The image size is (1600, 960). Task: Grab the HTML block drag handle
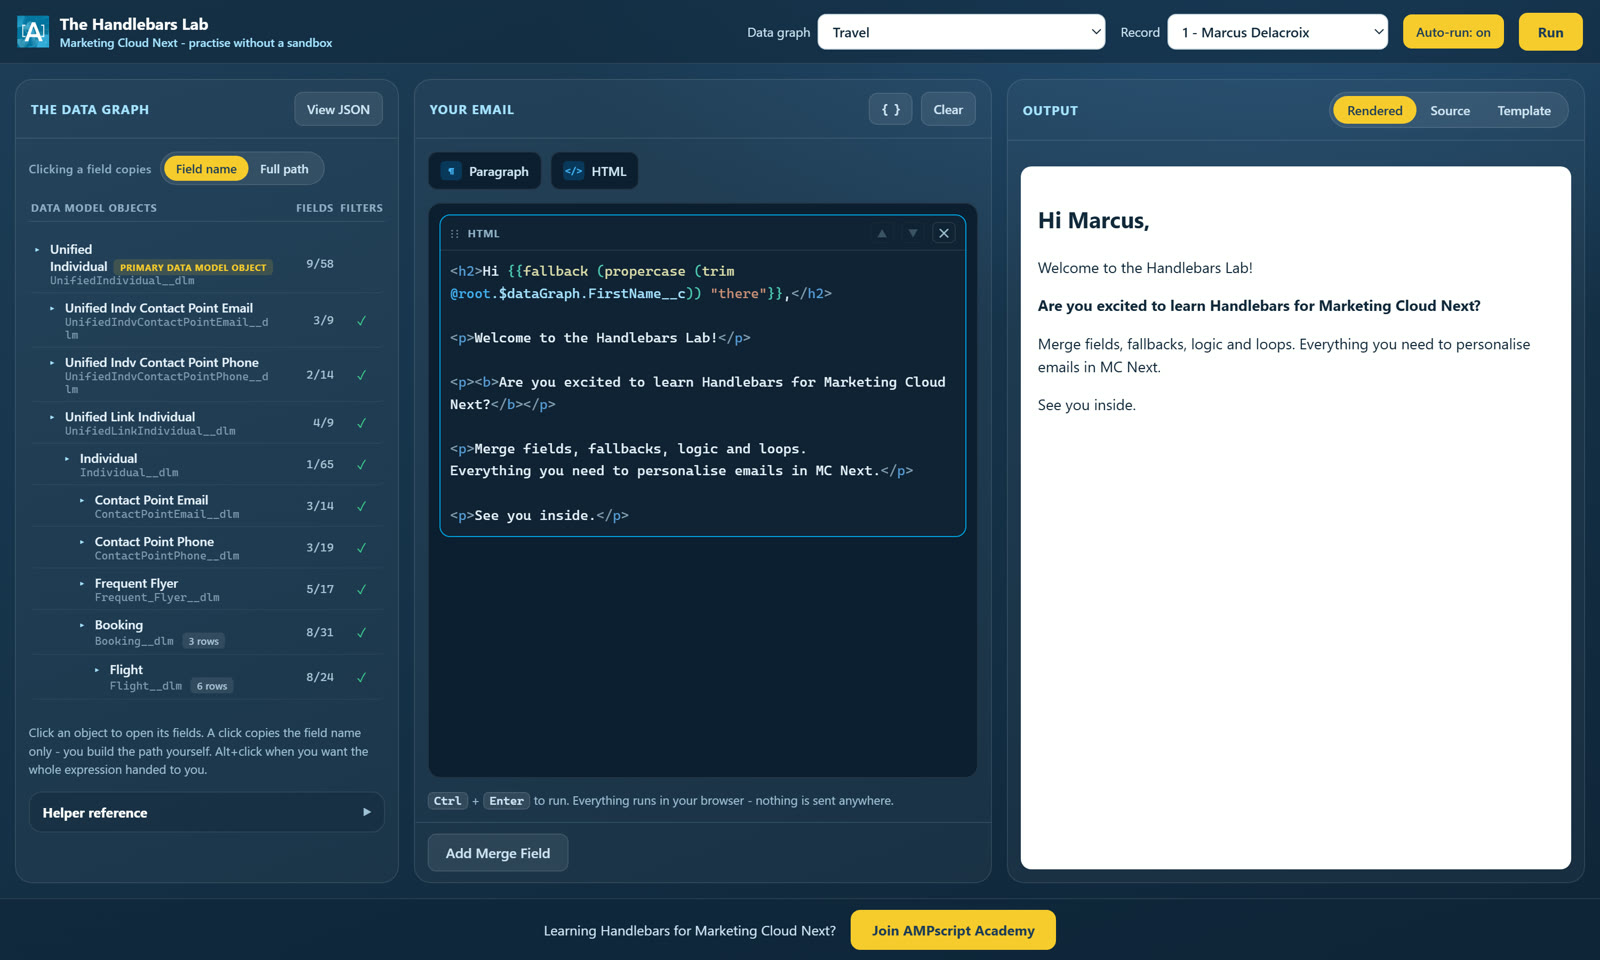point(455,234)
